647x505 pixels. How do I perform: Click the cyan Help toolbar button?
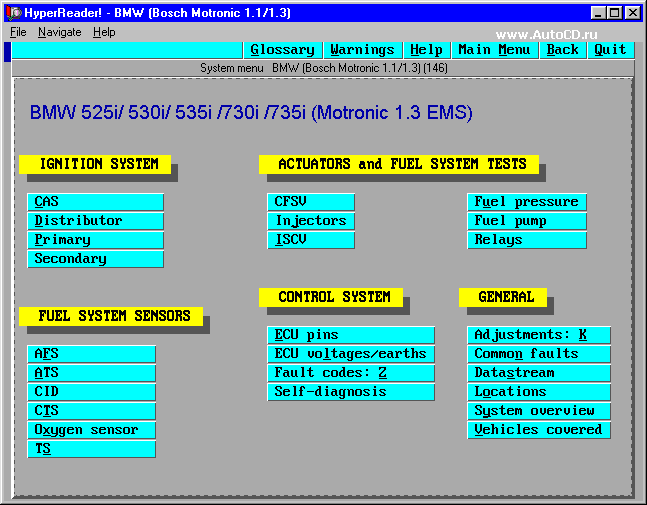click(426, 50)
